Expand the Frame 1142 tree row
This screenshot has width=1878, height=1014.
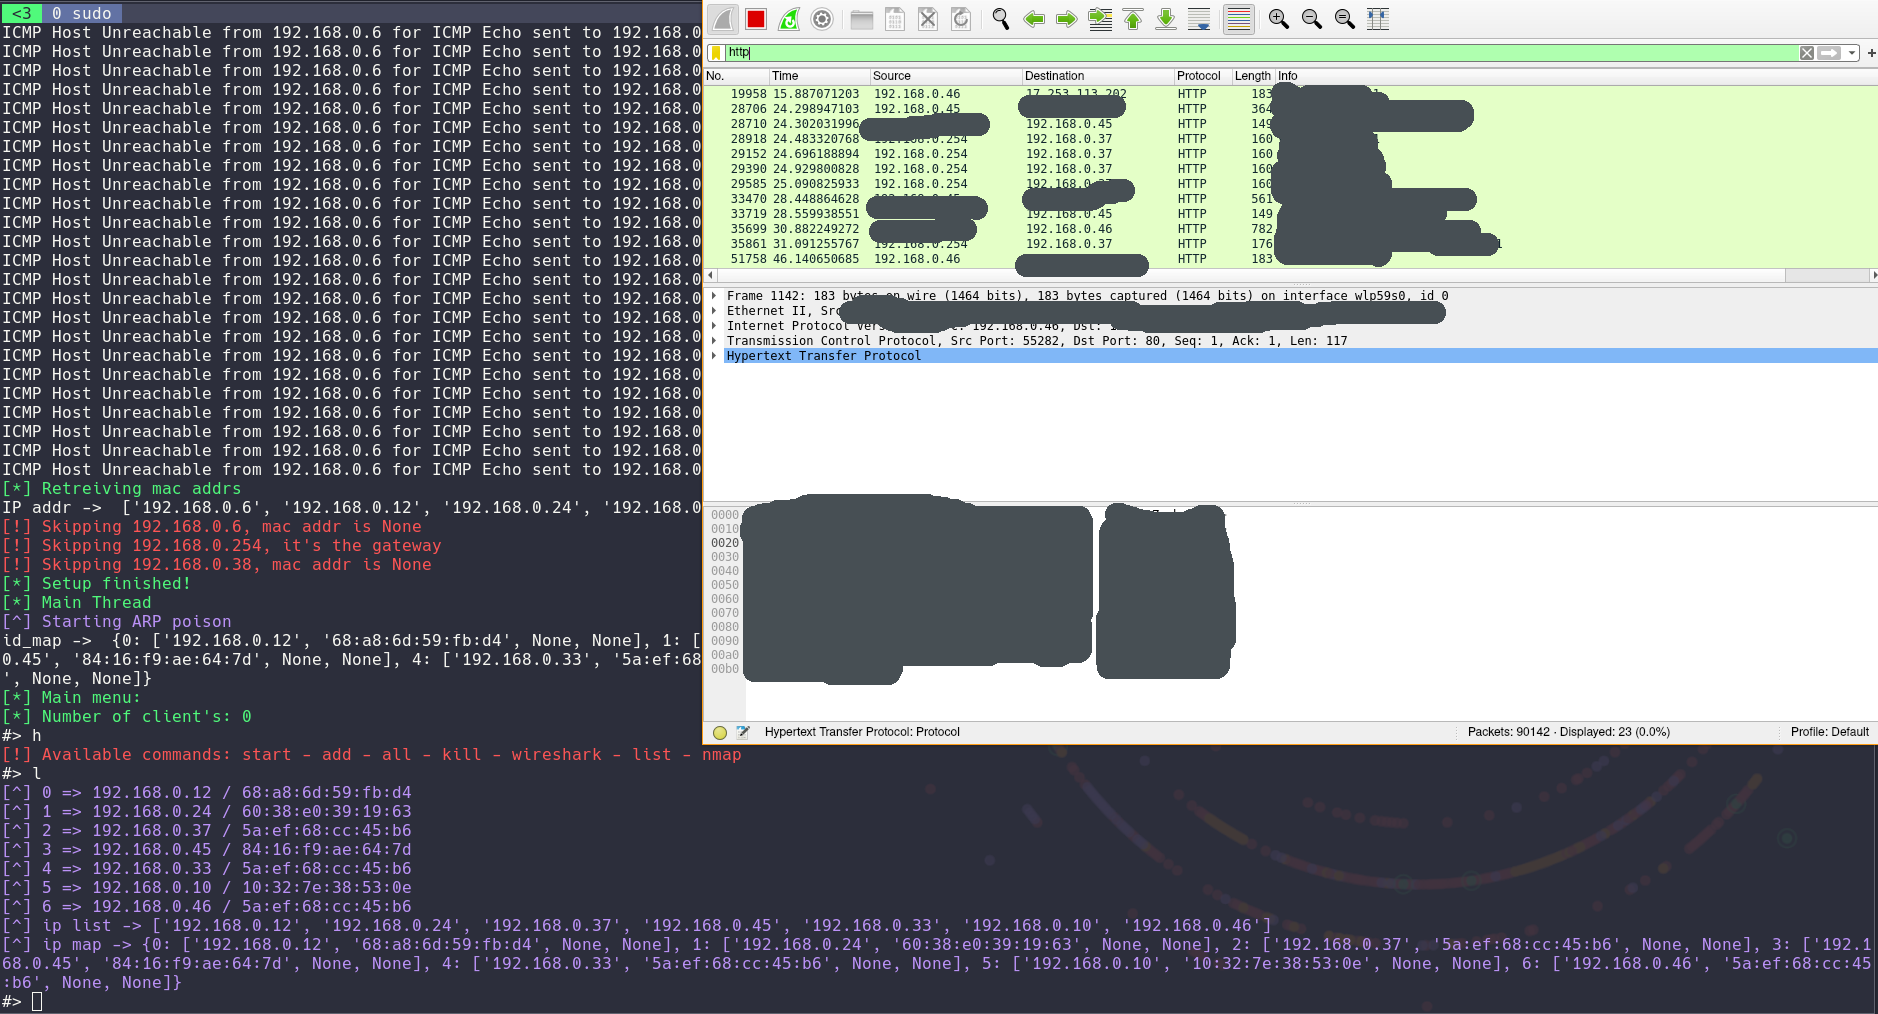pyautogui.click(x=714, y=296)
